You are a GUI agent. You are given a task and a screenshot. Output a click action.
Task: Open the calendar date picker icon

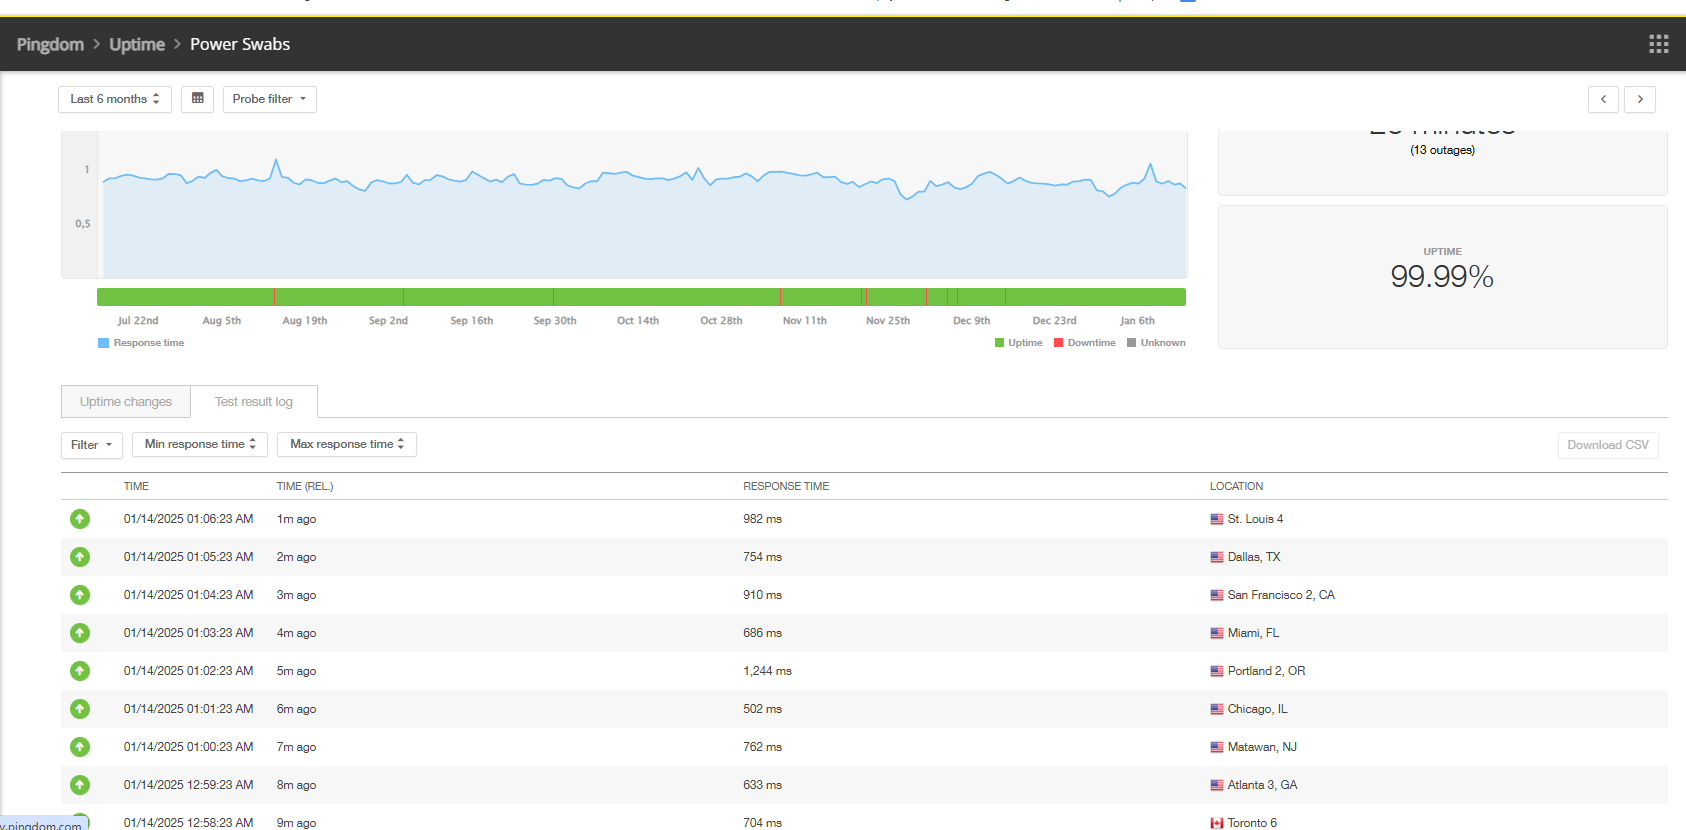tap(197, 99)
